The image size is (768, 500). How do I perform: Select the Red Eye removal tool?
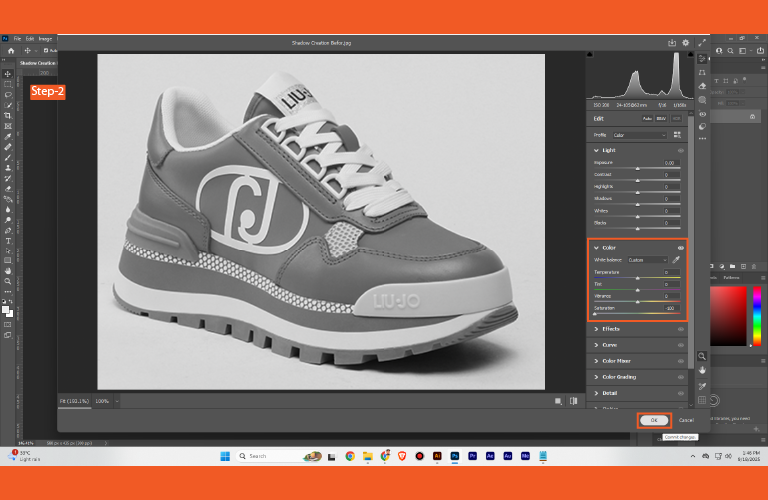click(x=703, y=113)
